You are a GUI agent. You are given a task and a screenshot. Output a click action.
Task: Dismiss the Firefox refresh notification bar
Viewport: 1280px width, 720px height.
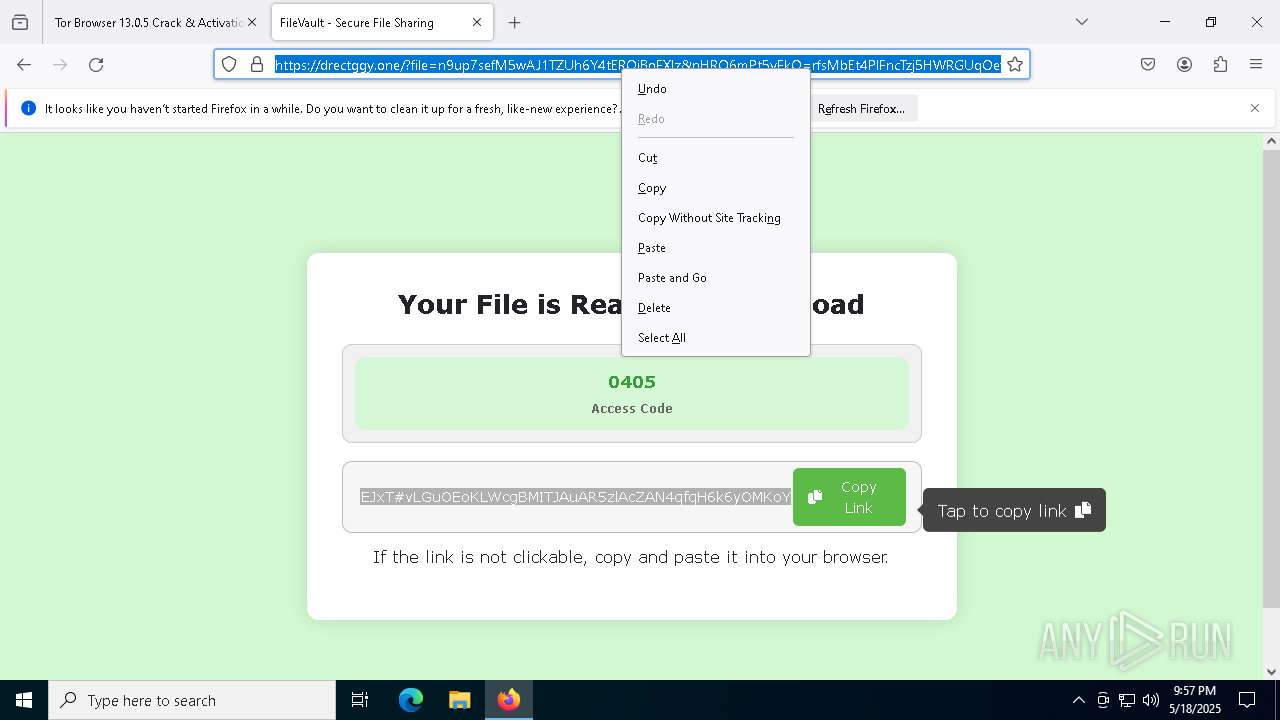[1255, 108]
